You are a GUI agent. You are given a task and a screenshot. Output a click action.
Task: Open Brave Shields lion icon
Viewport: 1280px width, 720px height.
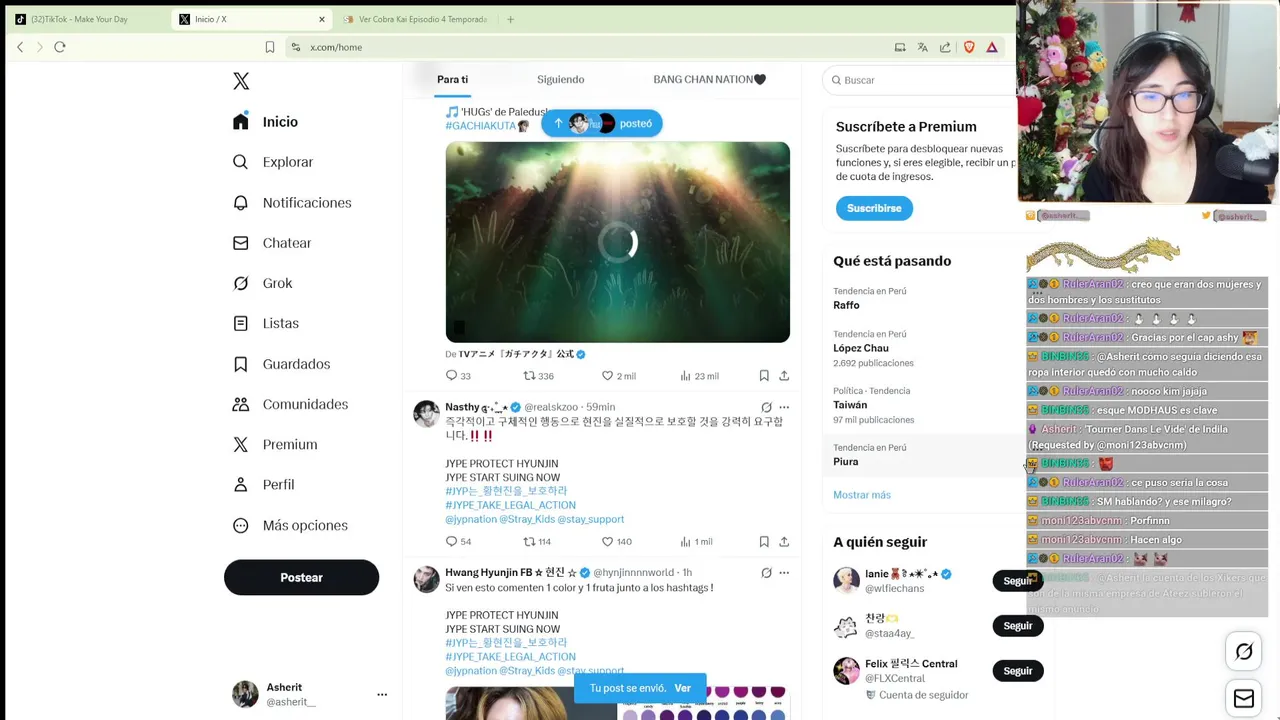click(x=969, y=47)
